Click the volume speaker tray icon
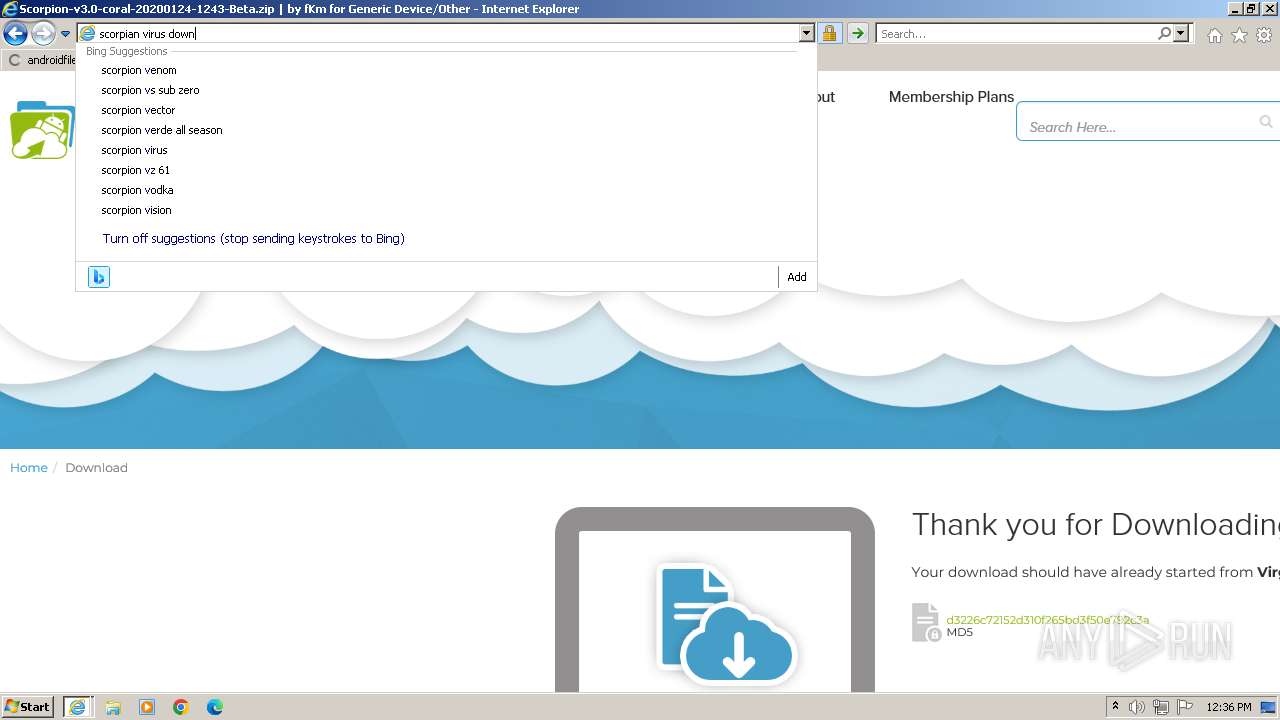 (x=1137, y=707)
